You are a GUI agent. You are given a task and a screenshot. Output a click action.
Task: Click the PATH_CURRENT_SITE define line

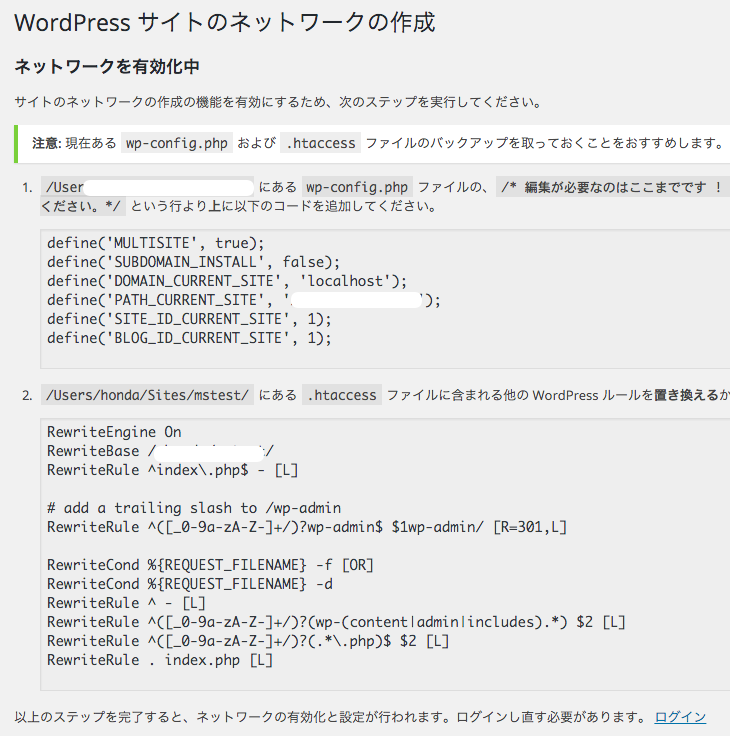coord(244,300)
